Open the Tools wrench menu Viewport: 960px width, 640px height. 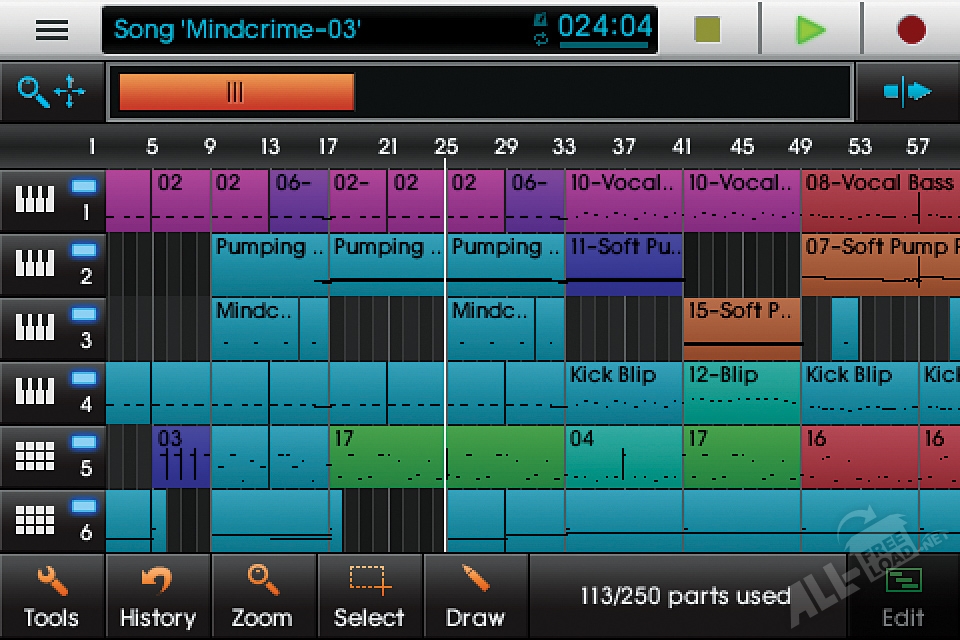click(x=51, y=597)
